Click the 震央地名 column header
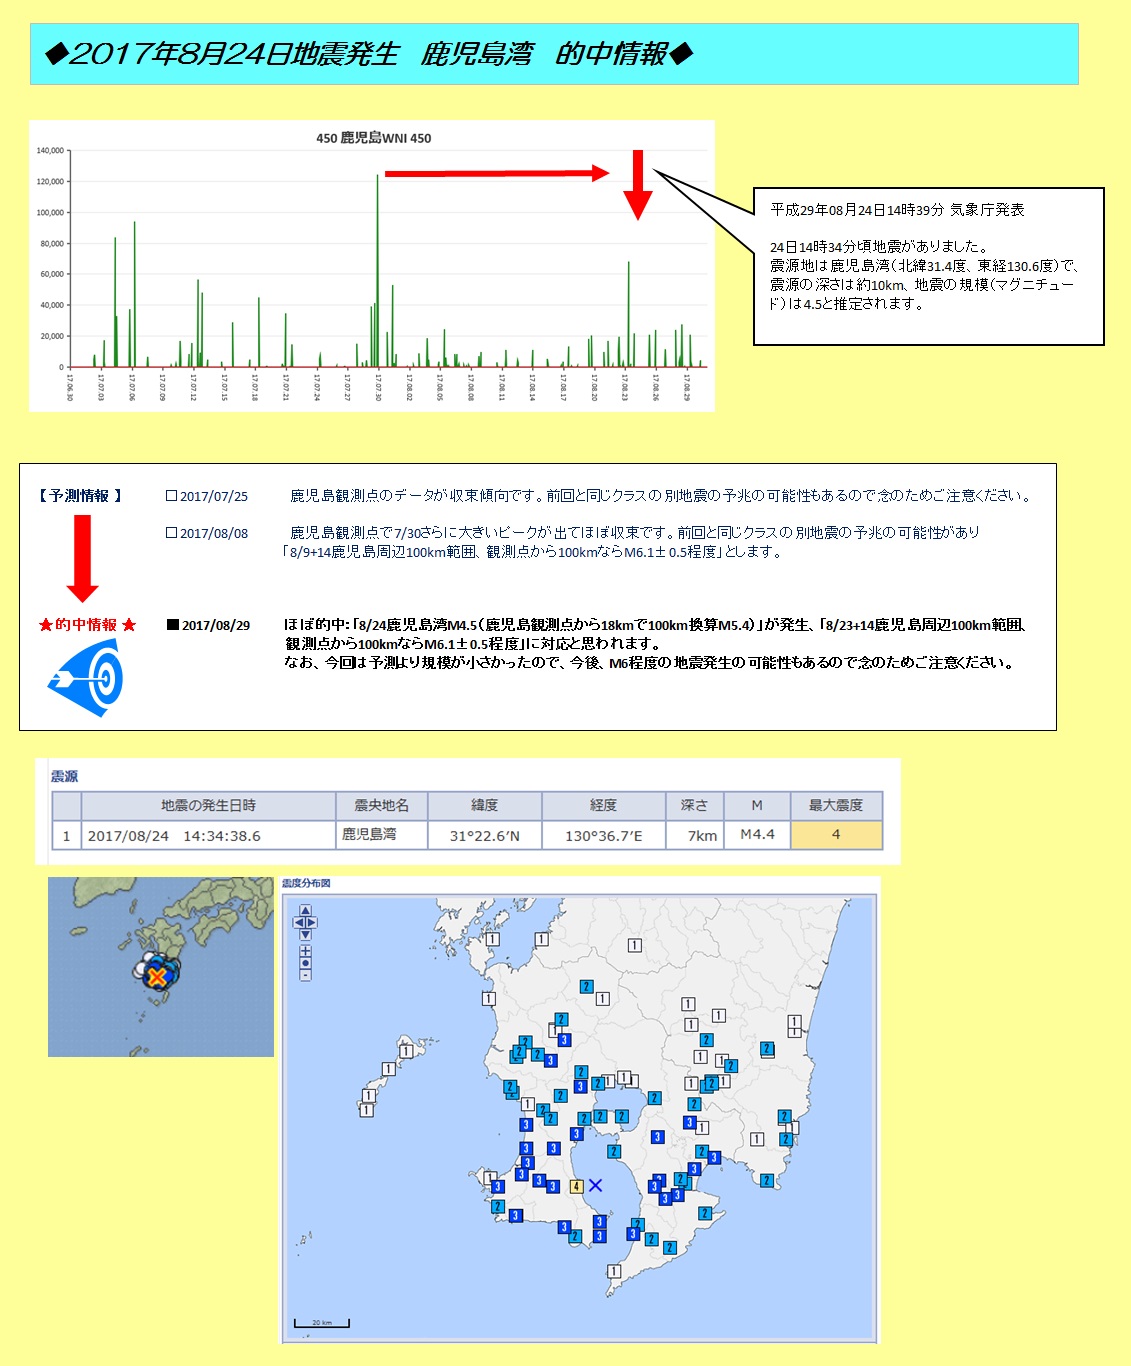The height and width of the screenshot is (1366, 1131). pos(381,805)
